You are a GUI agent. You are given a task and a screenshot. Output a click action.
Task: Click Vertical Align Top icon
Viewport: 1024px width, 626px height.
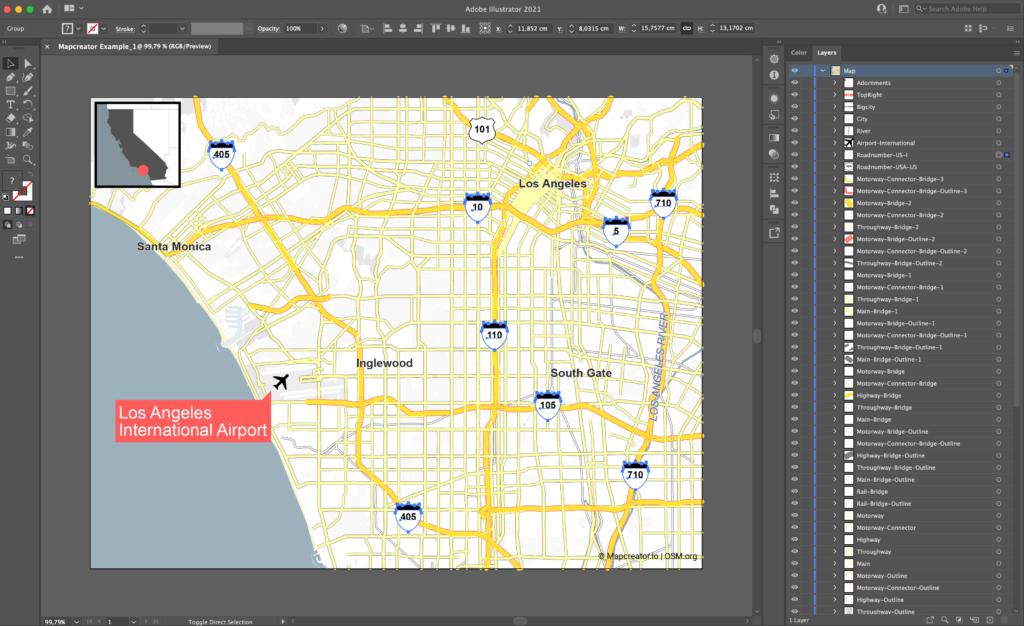[435, 28]
